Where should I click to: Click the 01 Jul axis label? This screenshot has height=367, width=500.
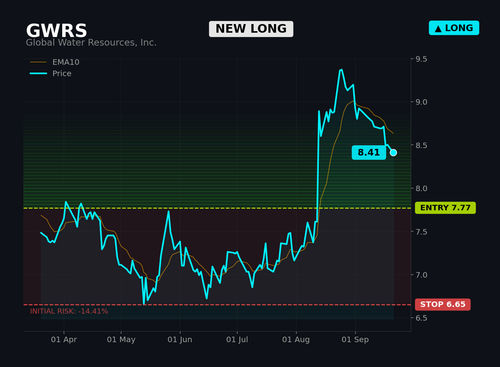coord(237,340)
